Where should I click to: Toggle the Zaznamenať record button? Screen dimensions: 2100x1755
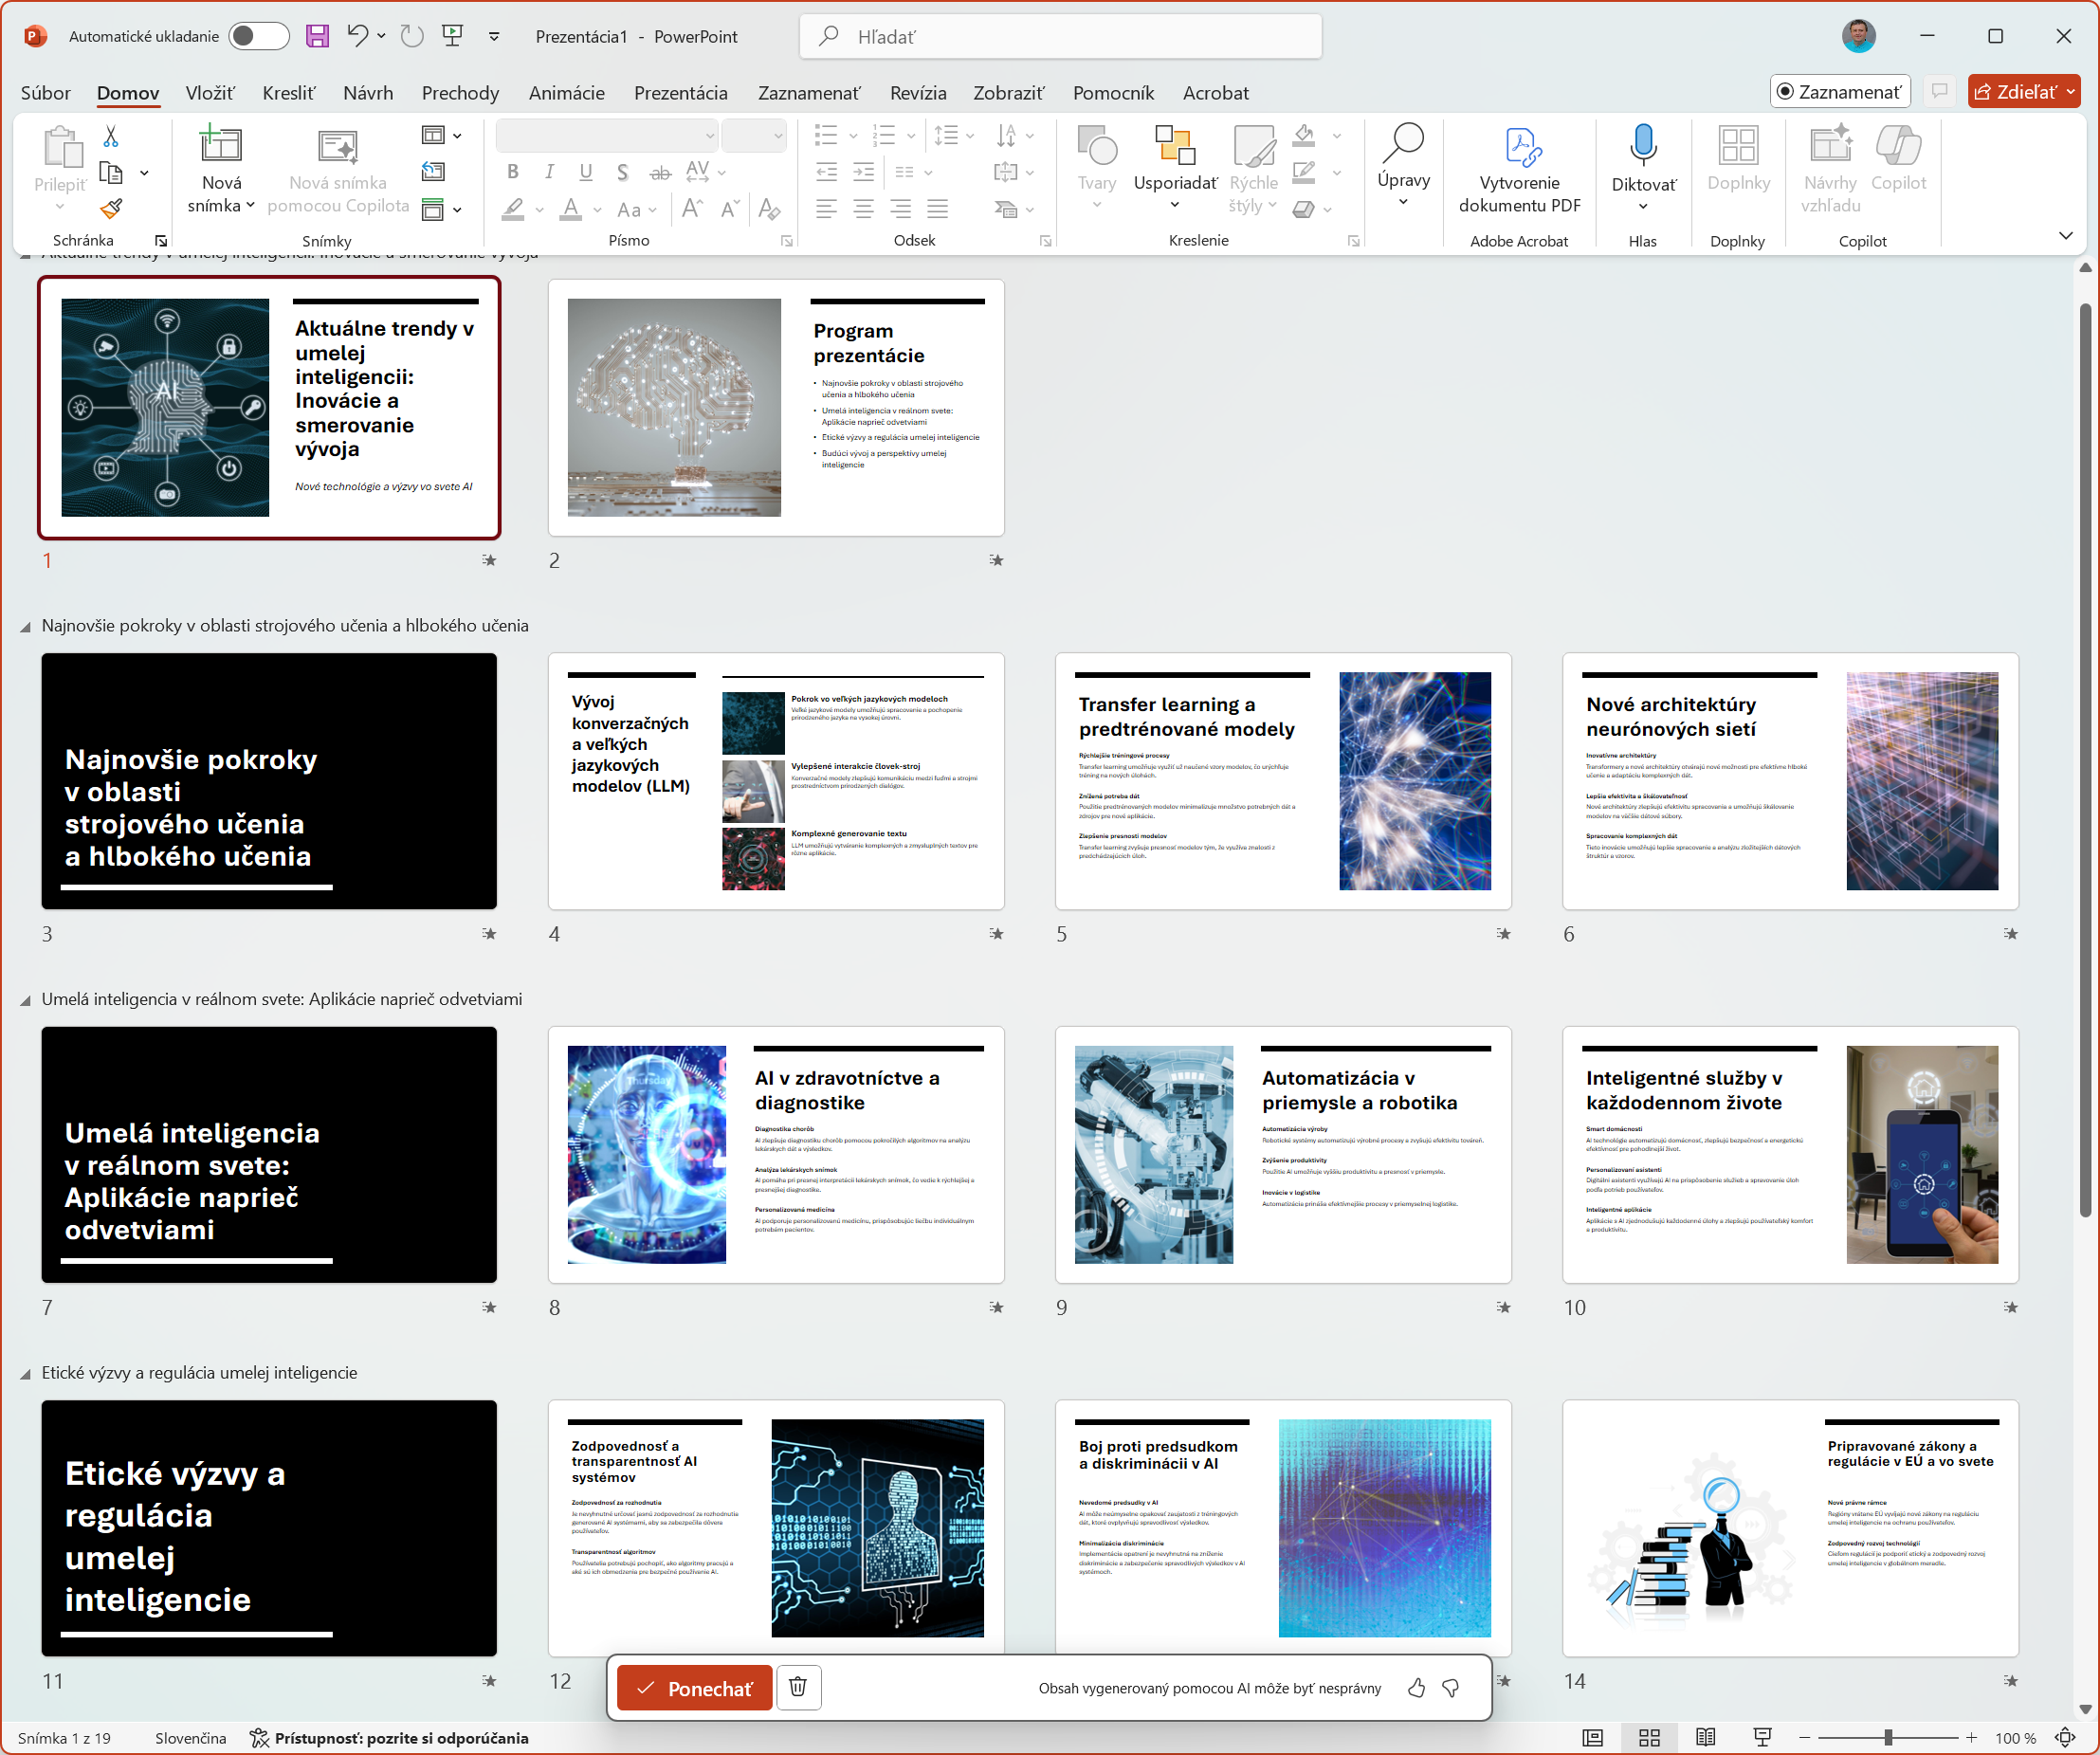pos(1839,92)
